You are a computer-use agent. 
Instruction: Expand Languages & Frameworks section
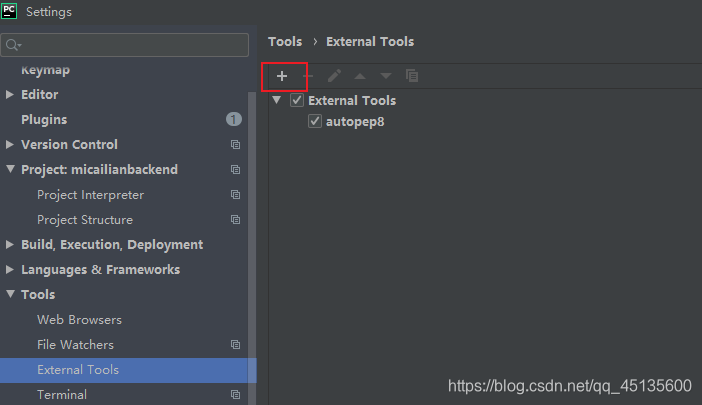pyautogui.click(x=9, y=269)
